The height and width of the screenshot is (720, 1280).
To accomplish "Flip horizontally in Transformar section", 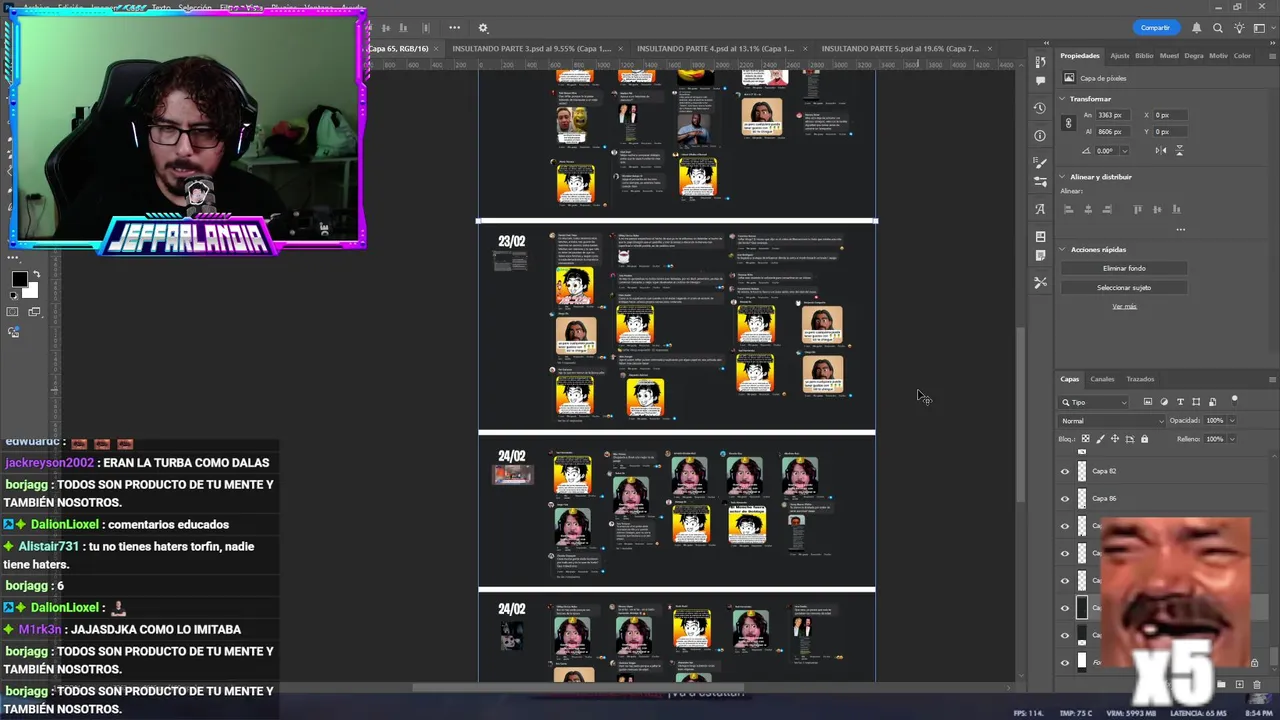I will coord(1160,150).
